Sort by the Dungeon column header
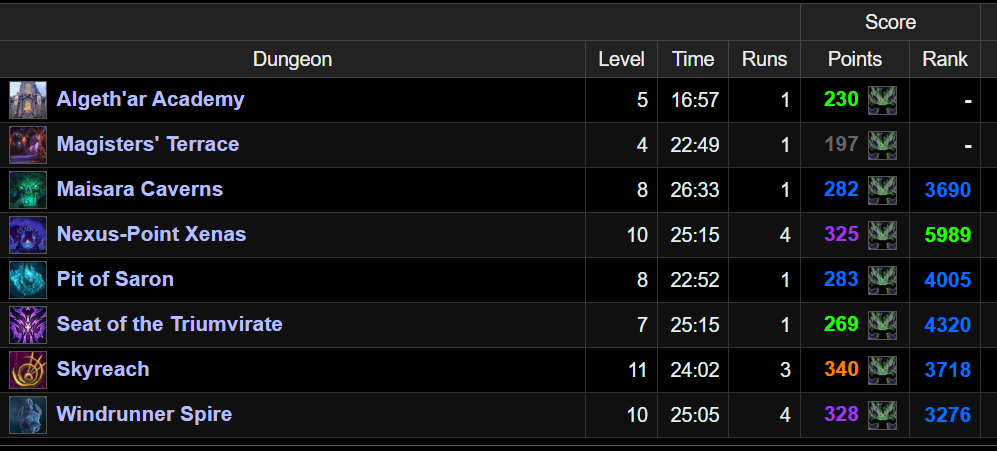 (292, 59)
